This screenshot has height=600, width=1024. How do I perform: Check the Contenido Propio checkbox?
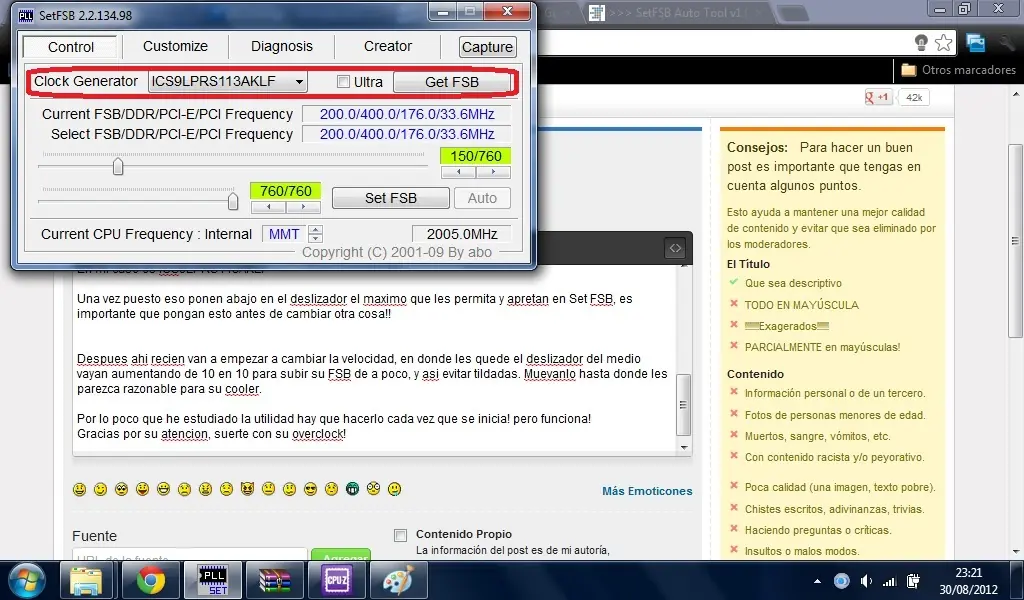(400, 535)
